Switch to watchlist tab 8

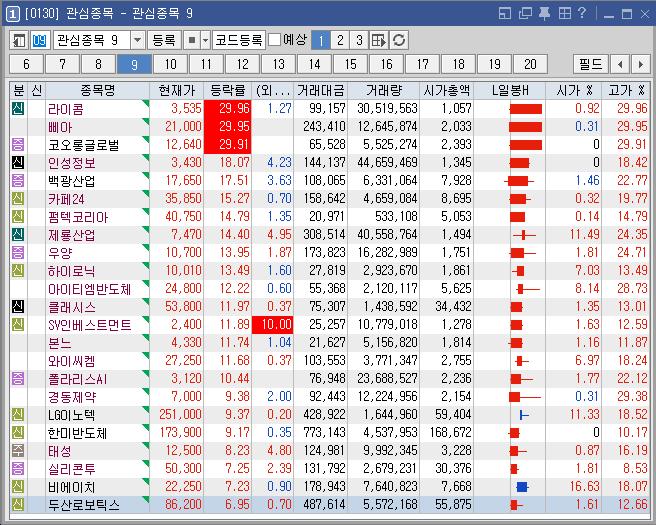(98, 64)
